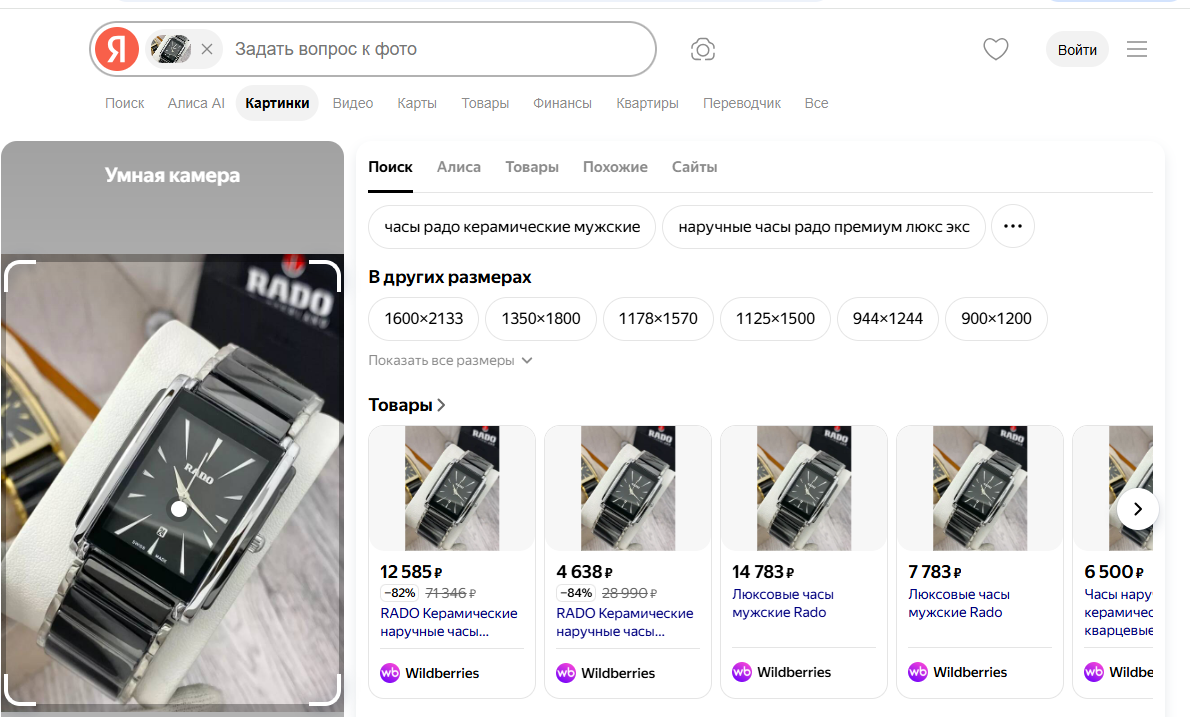Click Wildberries seller under 4 638 ₽ card
Viewport: 1190px width, 717px height.
click(x=606, y=673)
